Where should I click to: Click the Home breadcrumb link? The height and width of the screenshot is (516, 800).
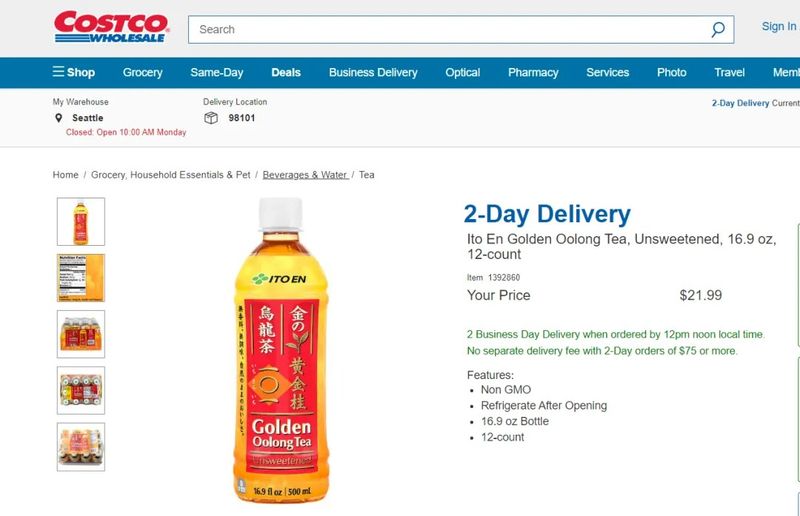(65, 175)
